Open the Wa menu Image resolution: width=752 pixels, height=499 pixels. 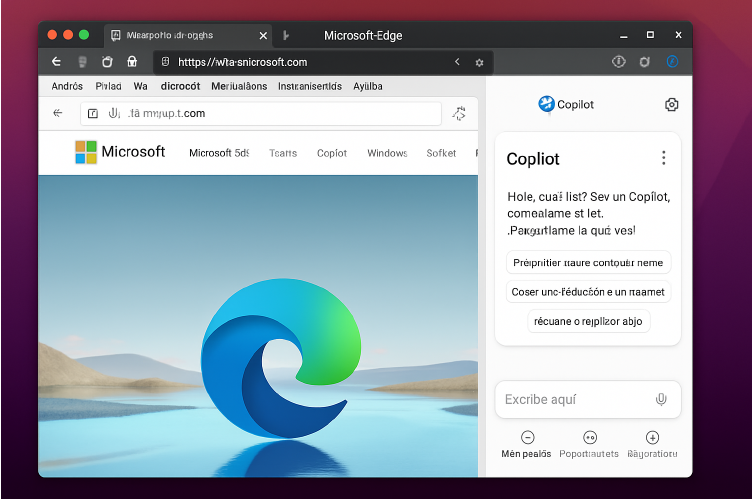141,86
